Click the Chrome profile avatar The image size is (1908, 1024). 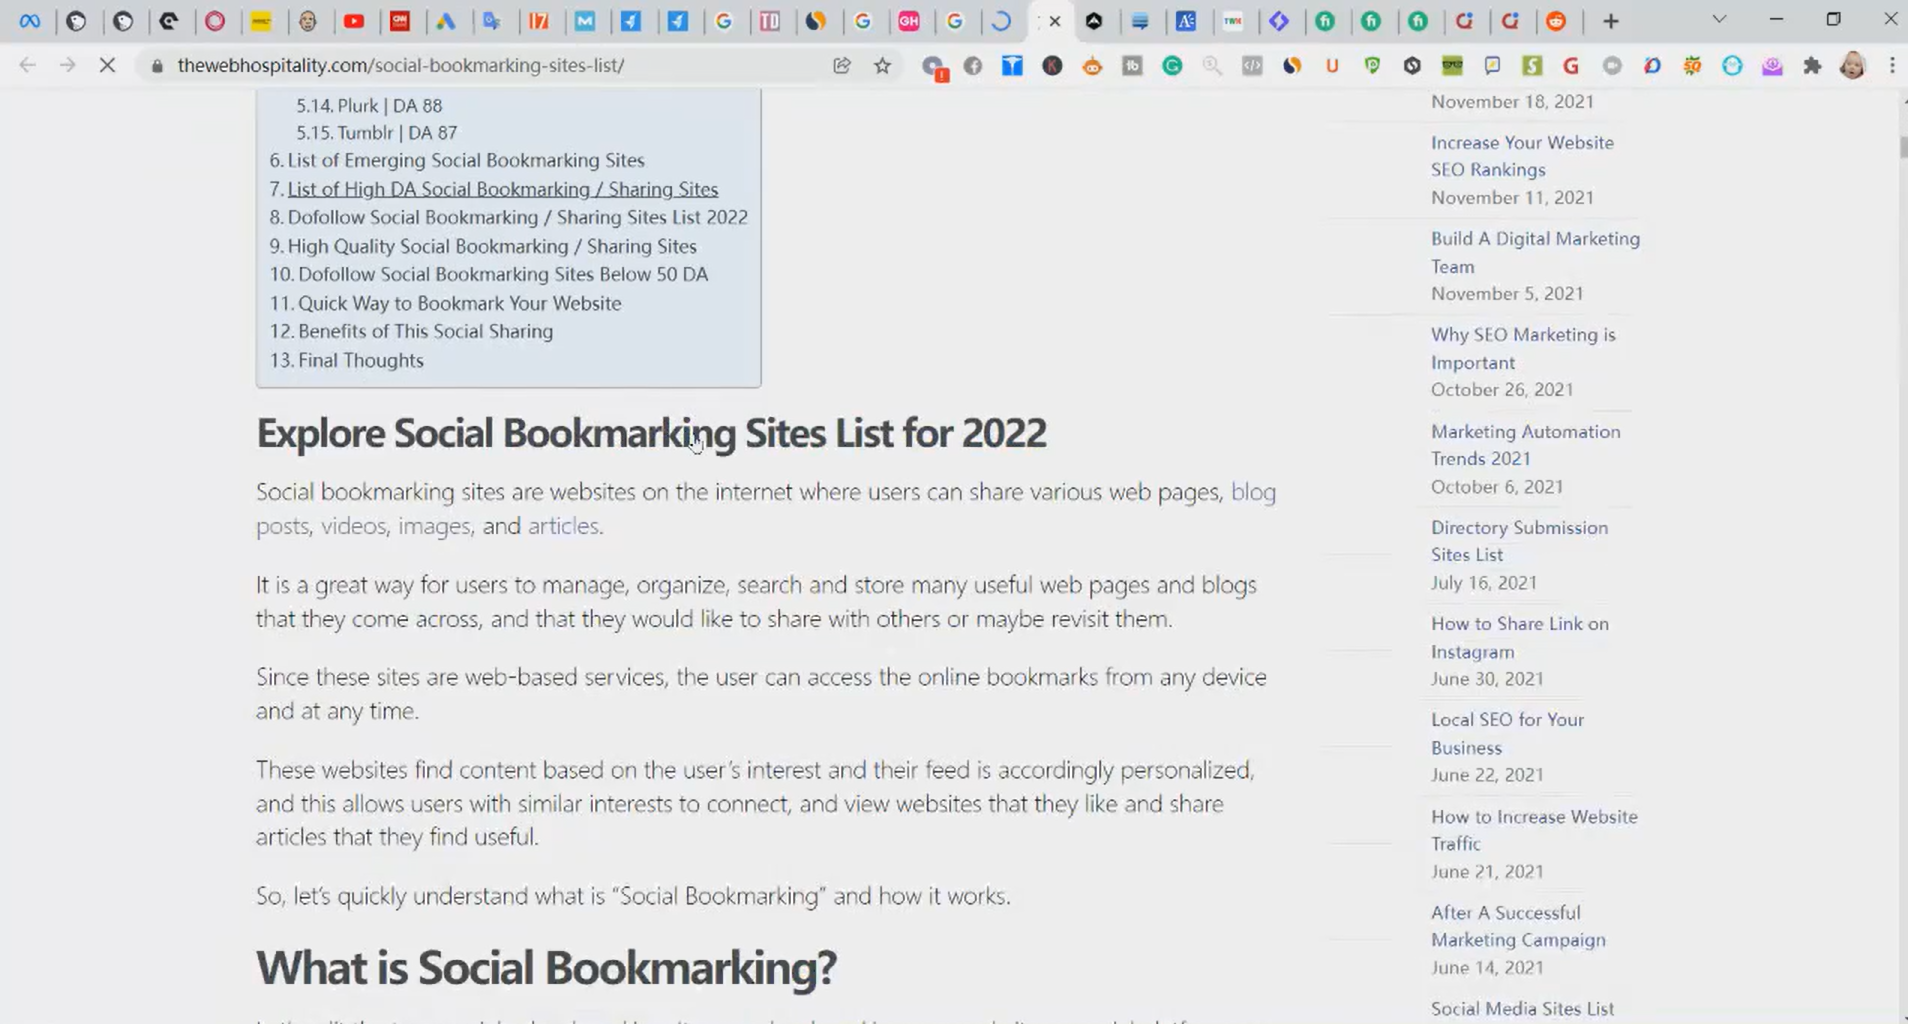(1852, 66)
